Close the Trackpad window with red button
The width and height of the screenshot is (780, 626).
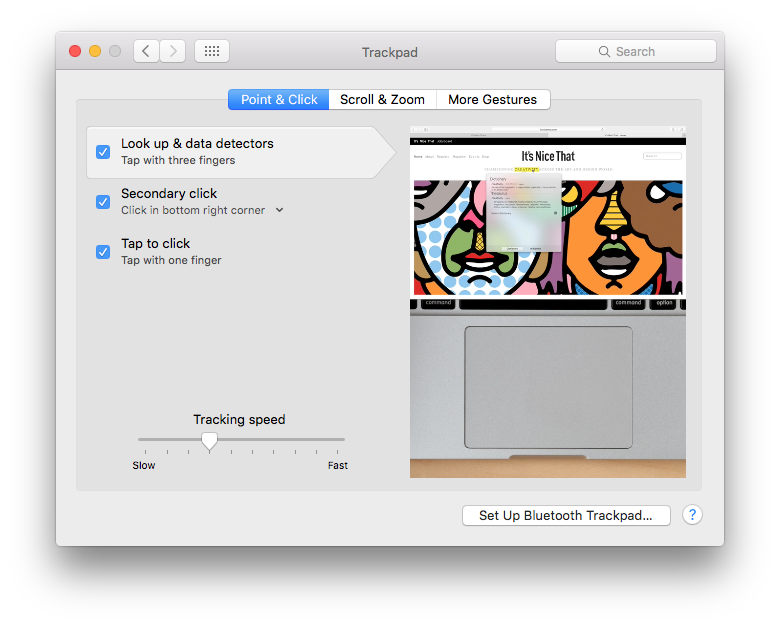75,51
